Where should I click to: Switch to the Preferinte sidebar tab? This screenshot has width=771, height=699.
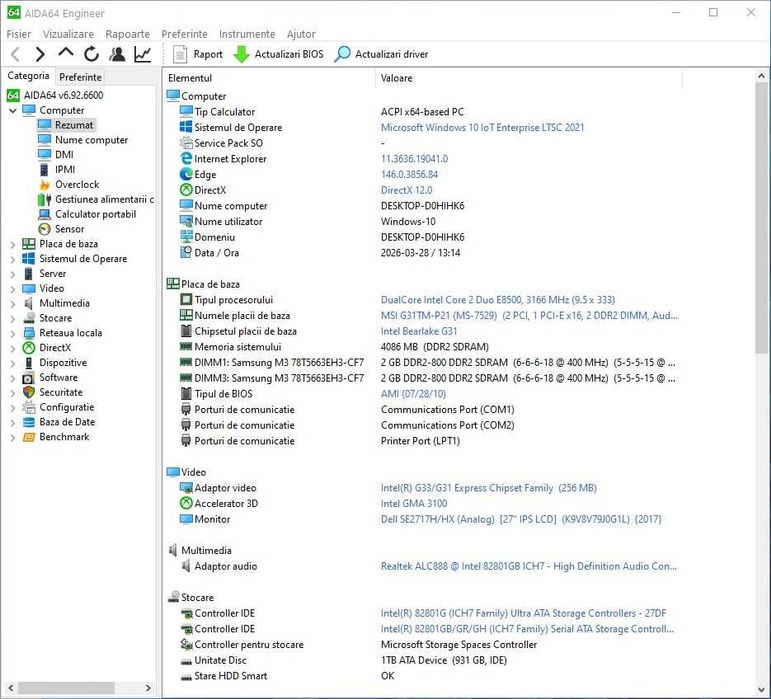click(80, 77)
